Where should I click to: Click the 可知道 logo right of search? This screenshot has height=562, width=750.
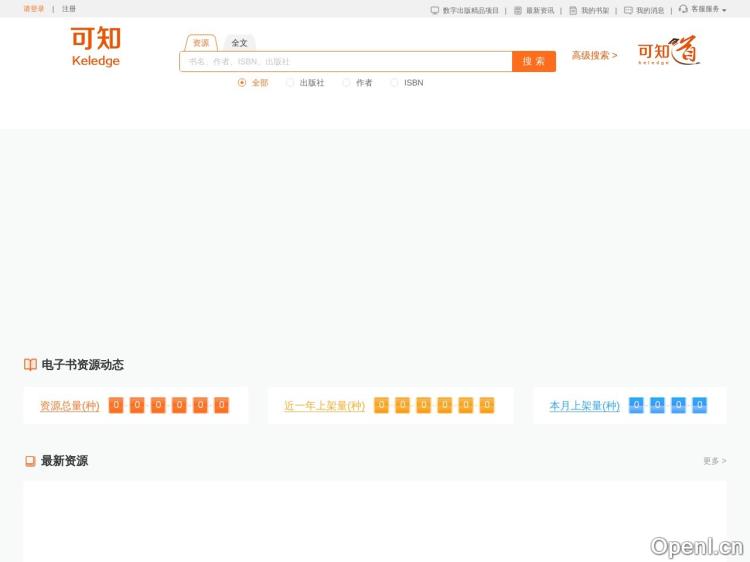668,50
